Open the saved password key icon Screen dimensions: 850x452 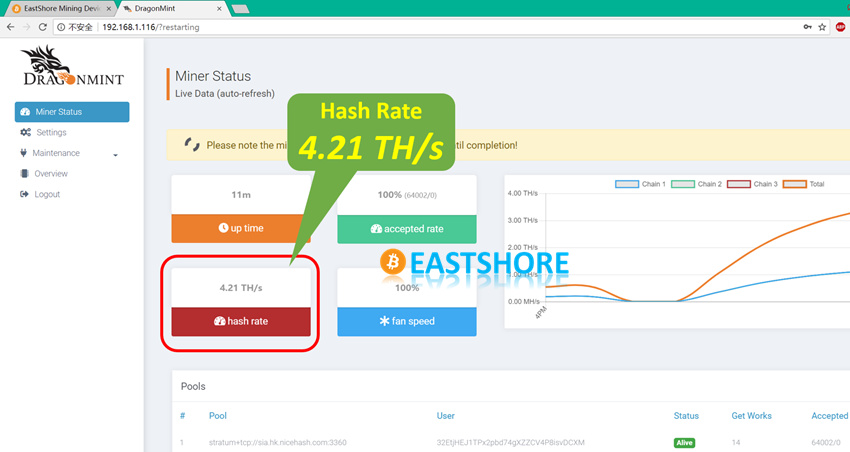click(808, 27)
